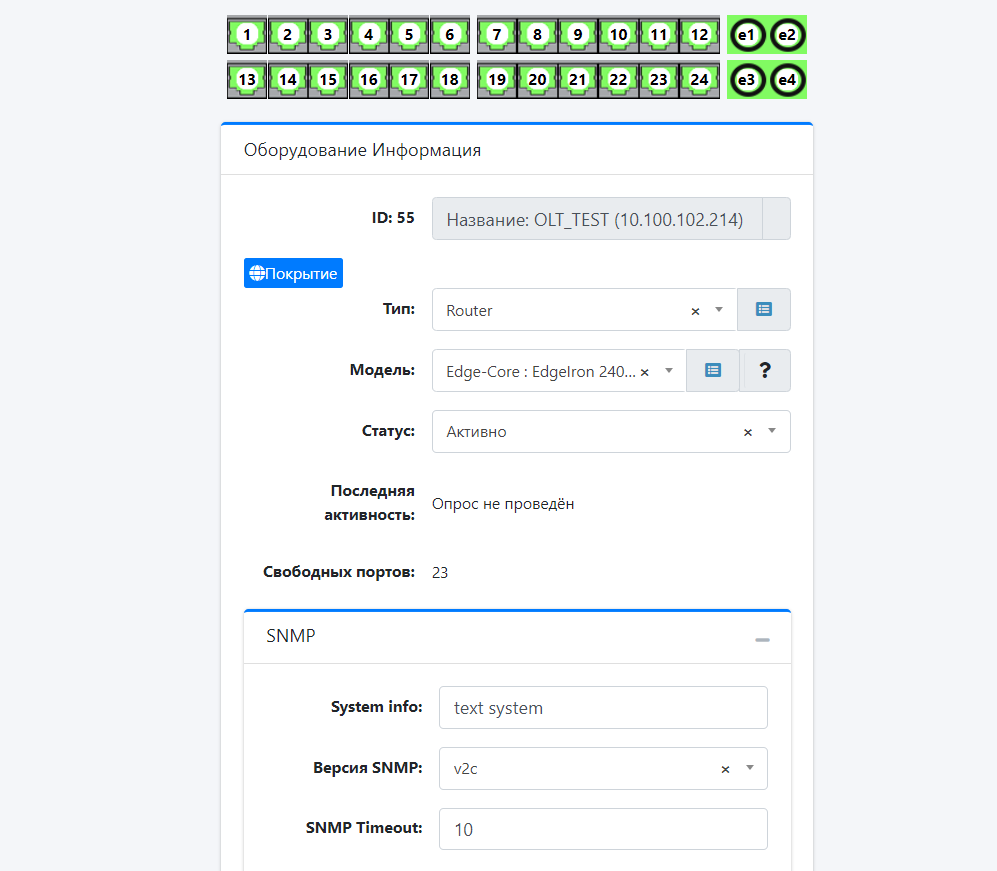The height and width of the screenshot is (871, 997).
Task: Open list icon next to Модель field
Action: [x=713, y=371]
